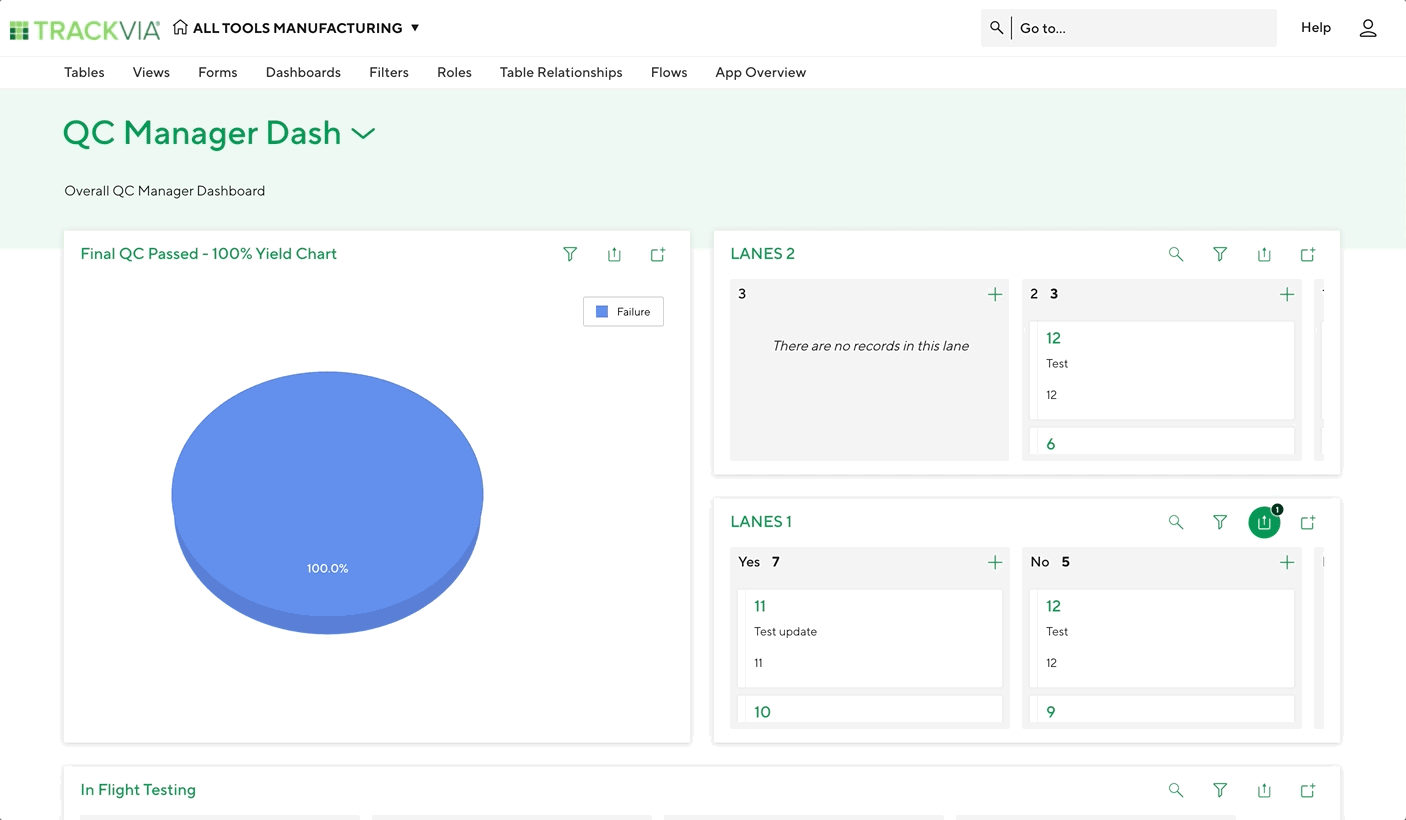Click the search magnifier in Go to bar

[996, 28]
